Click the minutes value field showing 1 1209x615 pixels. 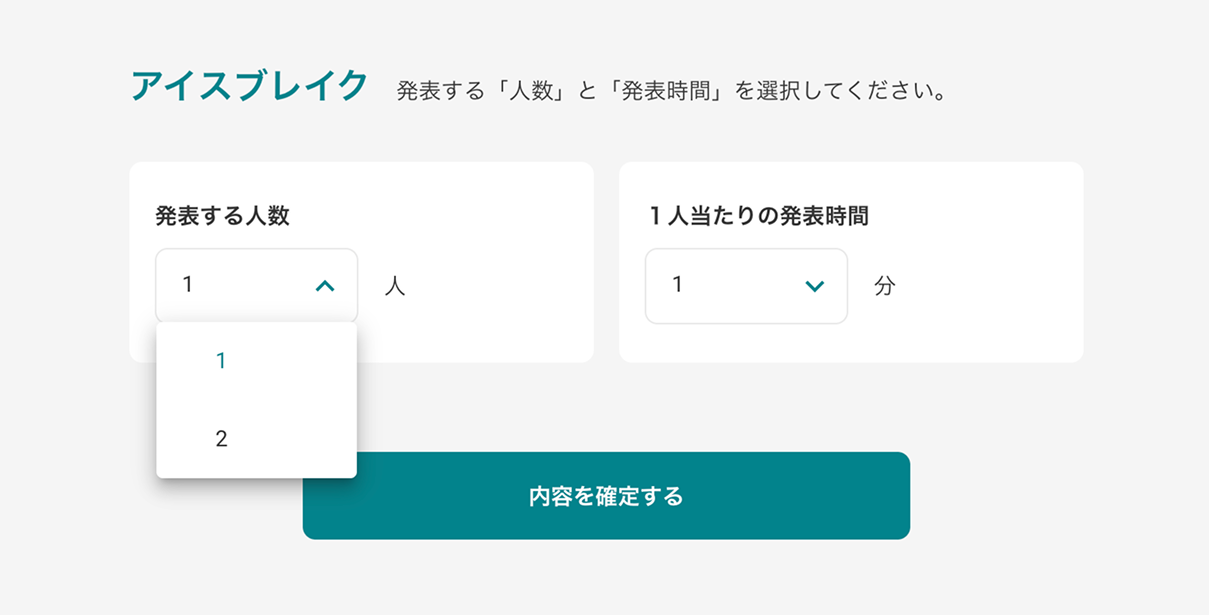[x=700, y=285]
